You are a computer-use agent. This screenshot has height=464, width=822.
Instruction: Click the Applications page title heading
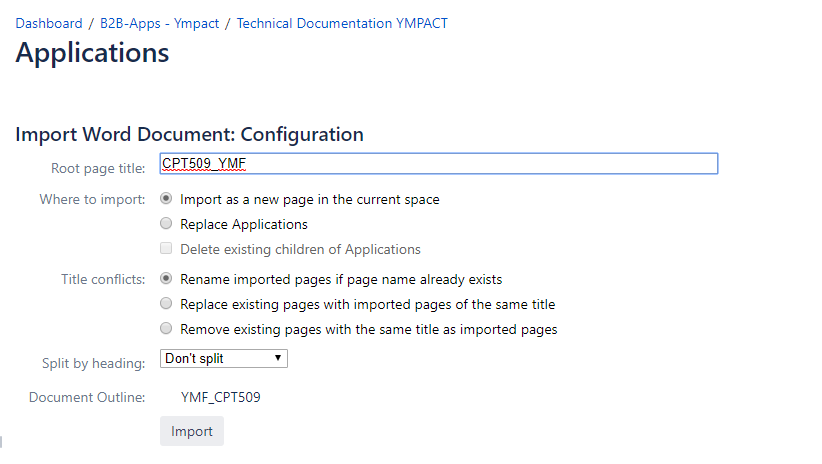coord(92,53)
